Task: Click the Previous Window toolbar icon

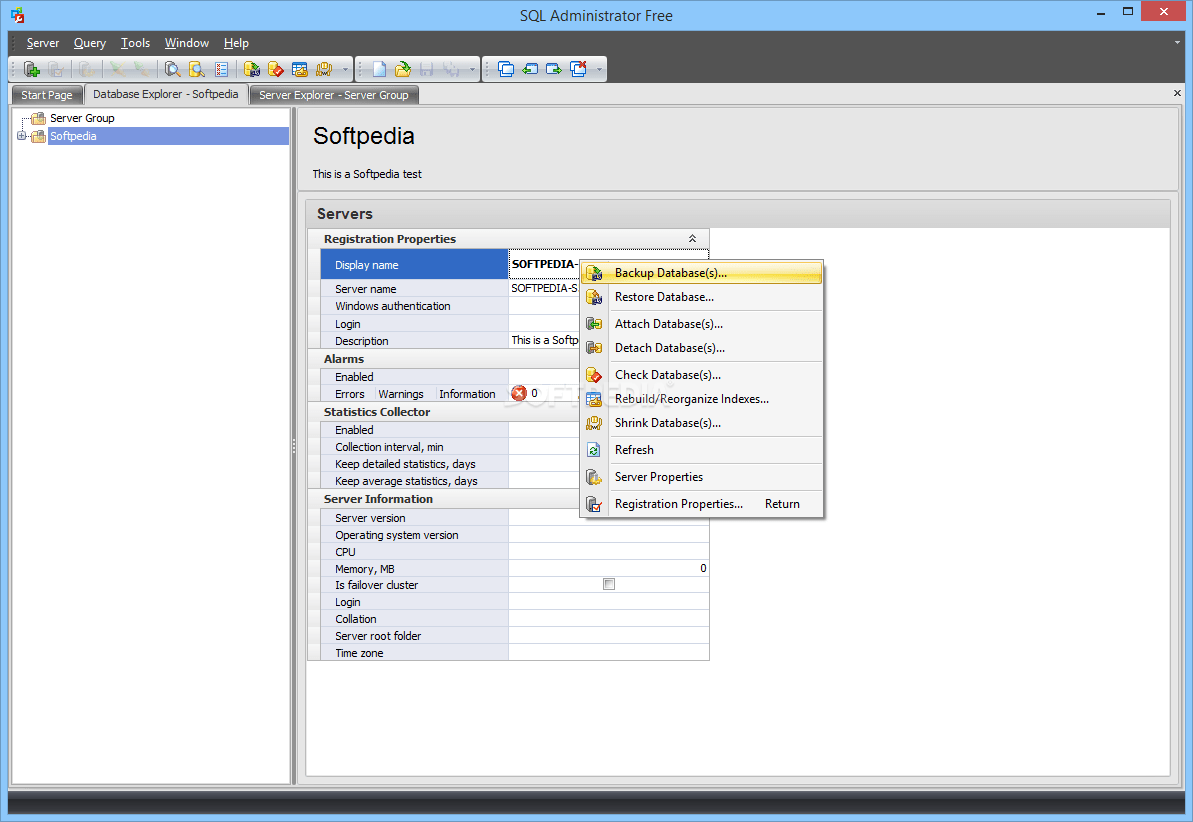Action: 530,69
